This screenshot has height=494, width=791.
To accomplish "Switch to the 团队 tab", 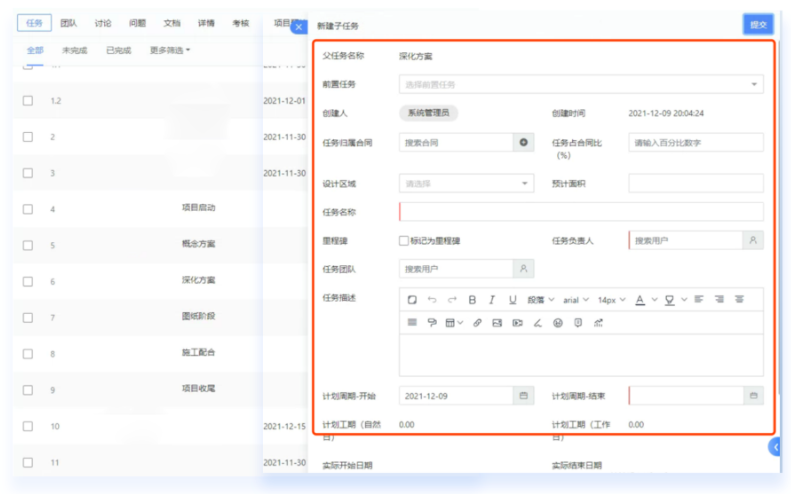I will click(x=68, y=22).
